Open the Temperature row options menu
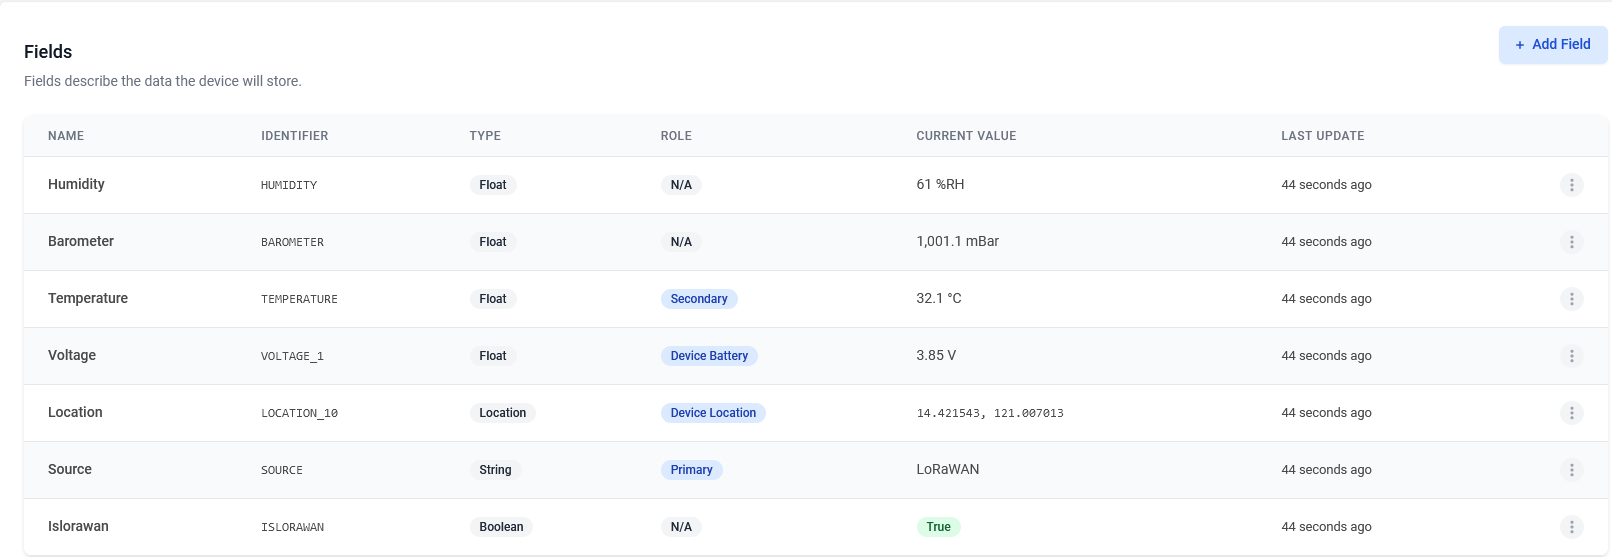Screen dimensions: 1612x557 (x=1571, y=299)
